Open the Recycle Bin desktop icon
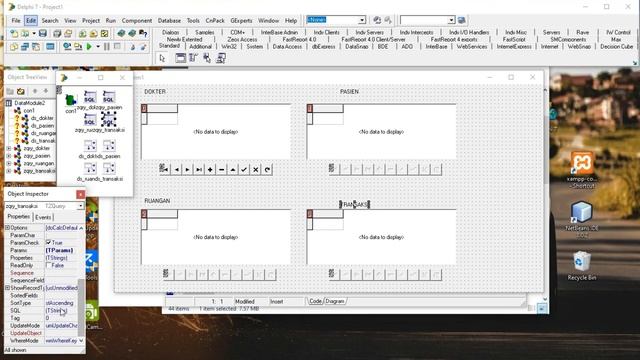The height and width of the screenshot is (360, 640). point(582,266)
